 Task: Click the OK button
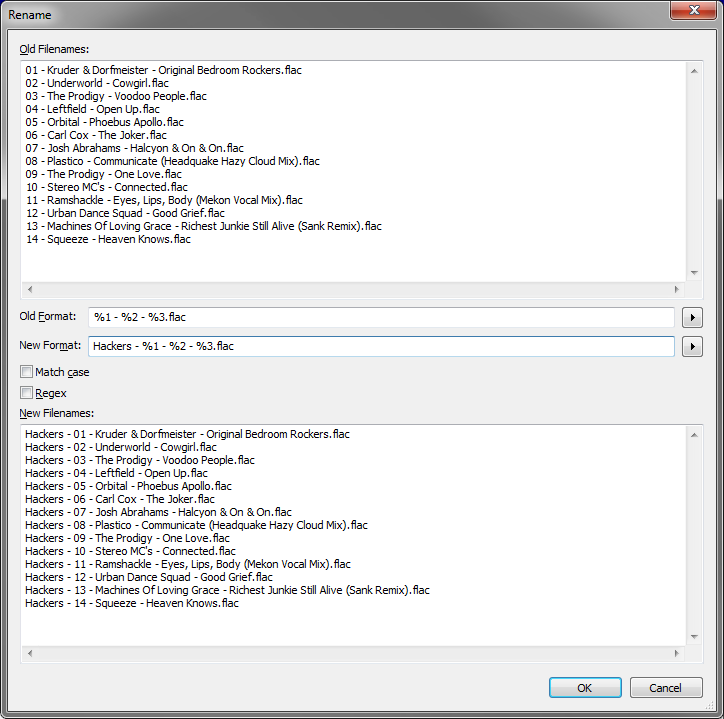point(585,688)
